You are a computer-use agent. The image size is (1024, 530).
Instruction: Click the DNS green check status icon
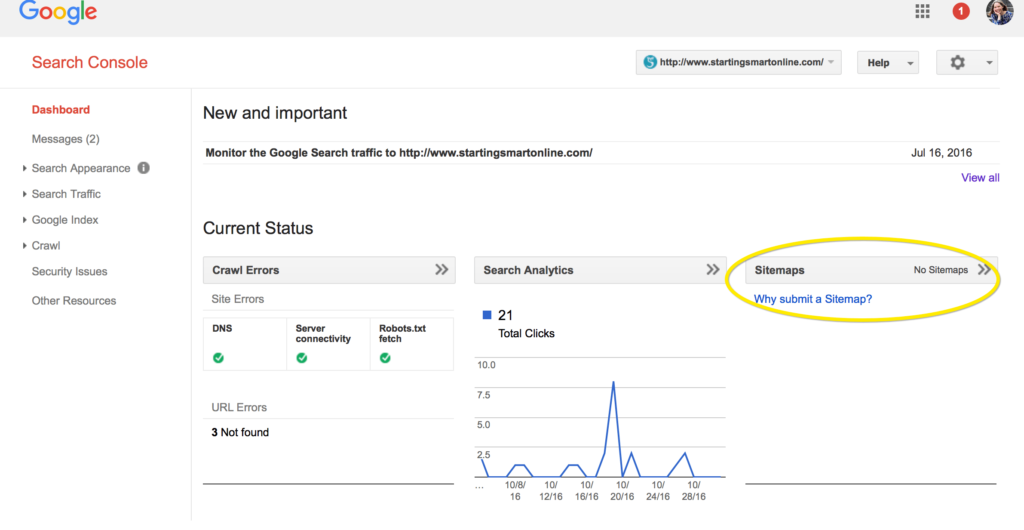218,358
